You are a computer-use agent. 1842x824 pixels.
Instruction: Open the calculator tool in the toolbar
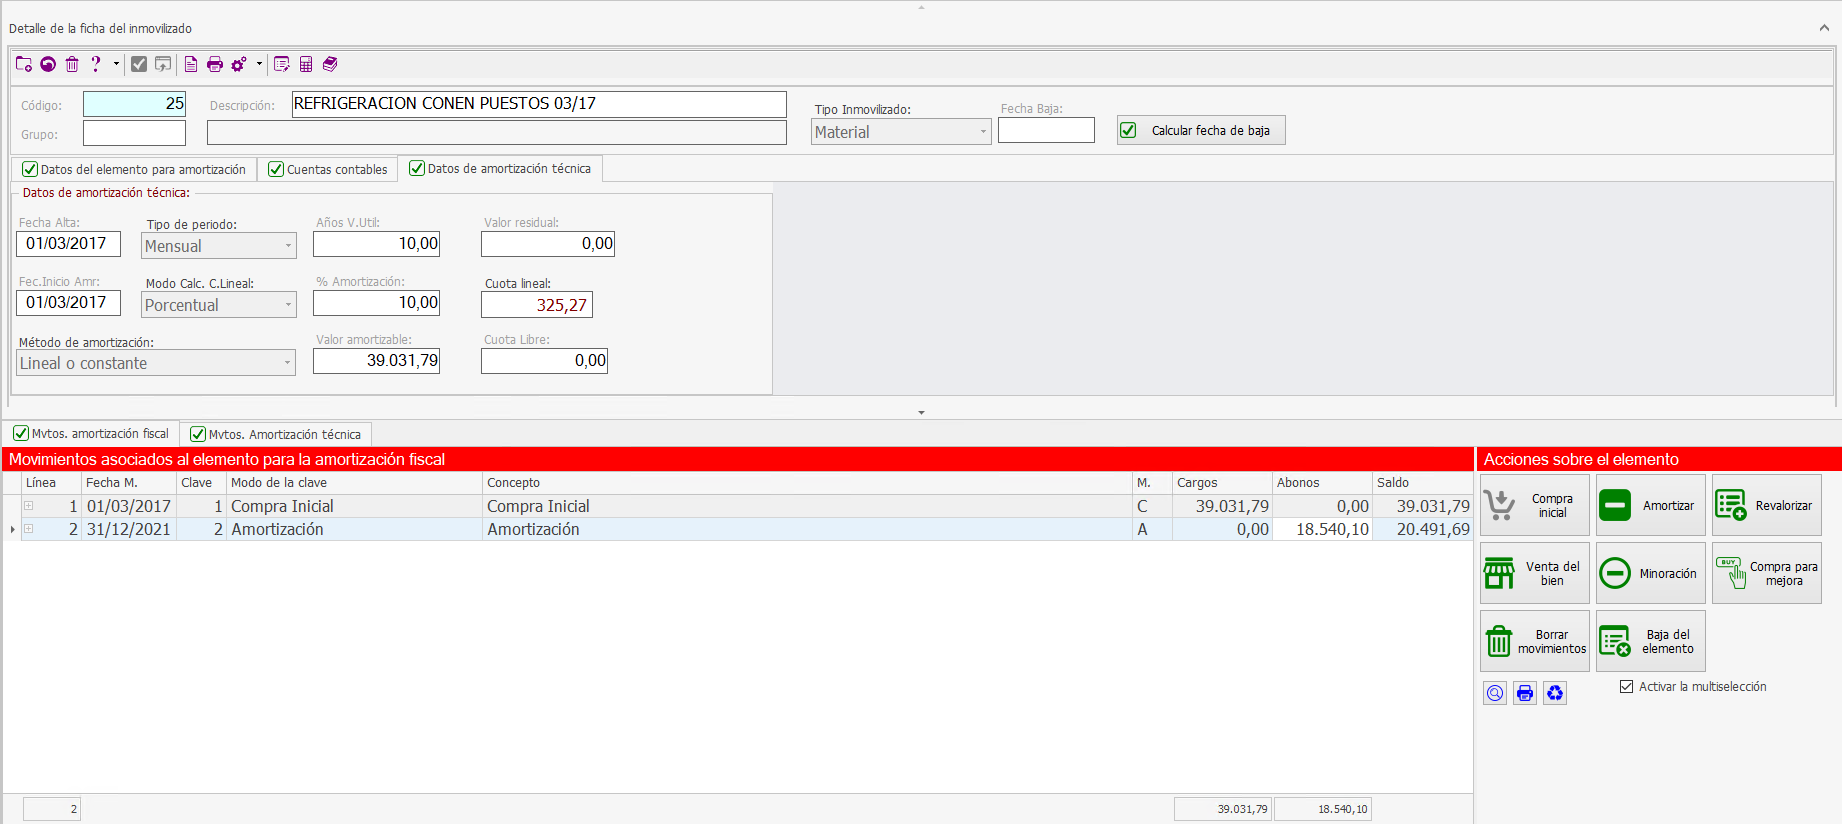point(306,64)
